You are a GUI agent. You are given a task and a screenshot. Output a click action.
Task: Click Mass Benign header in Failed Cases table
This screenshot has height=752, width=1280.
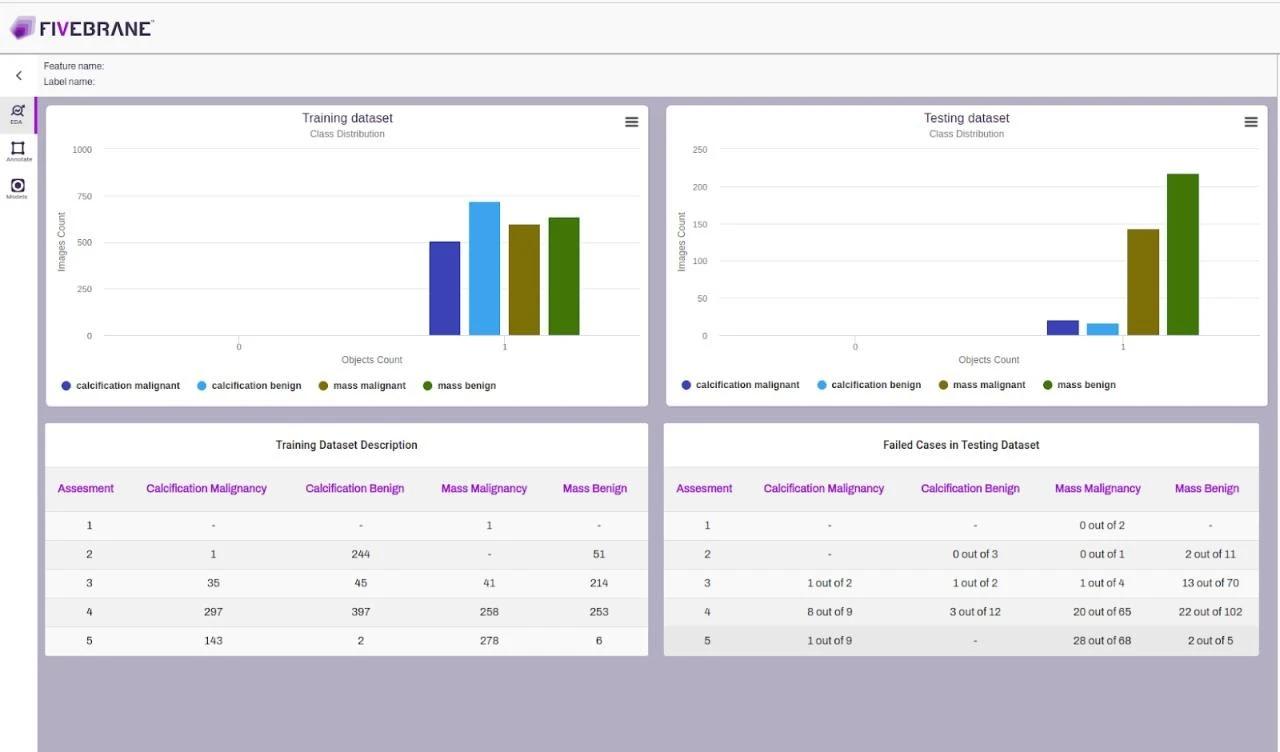[x=1206, y=489]
